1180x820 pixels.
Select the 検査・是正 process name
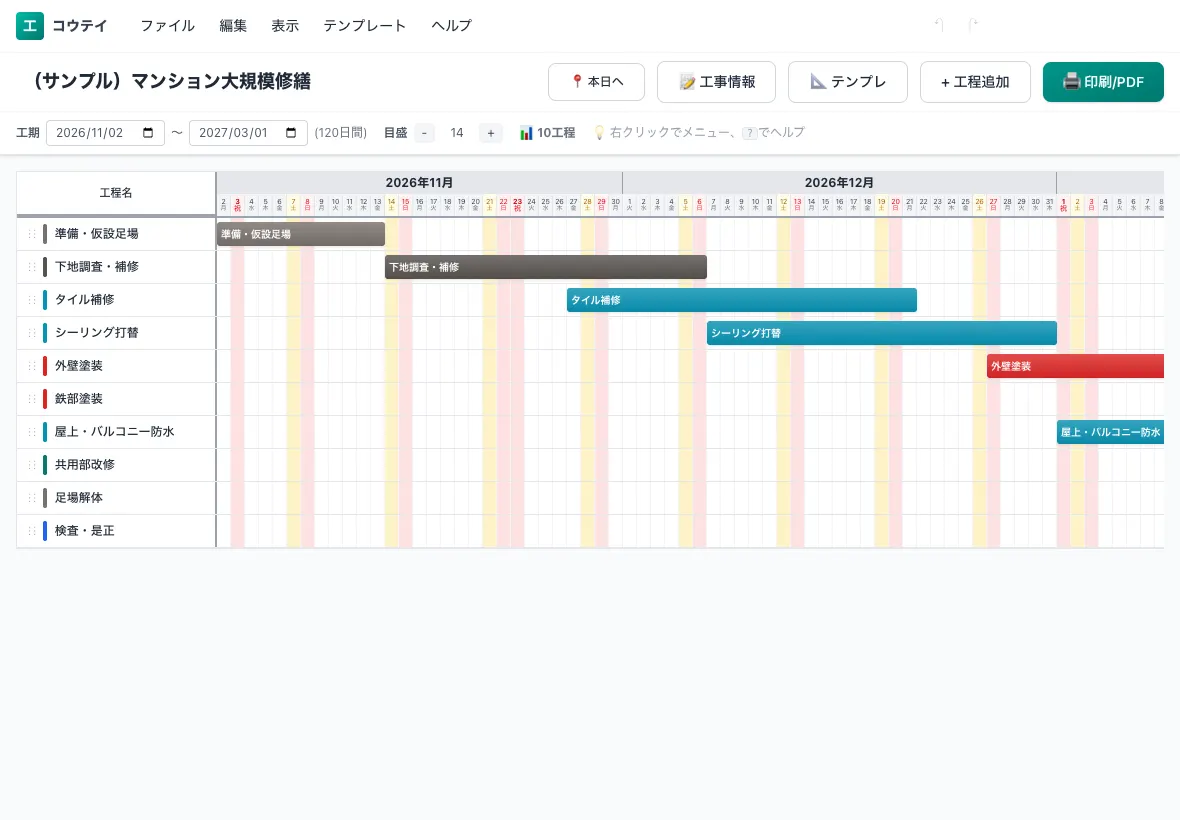click(84, 530)
